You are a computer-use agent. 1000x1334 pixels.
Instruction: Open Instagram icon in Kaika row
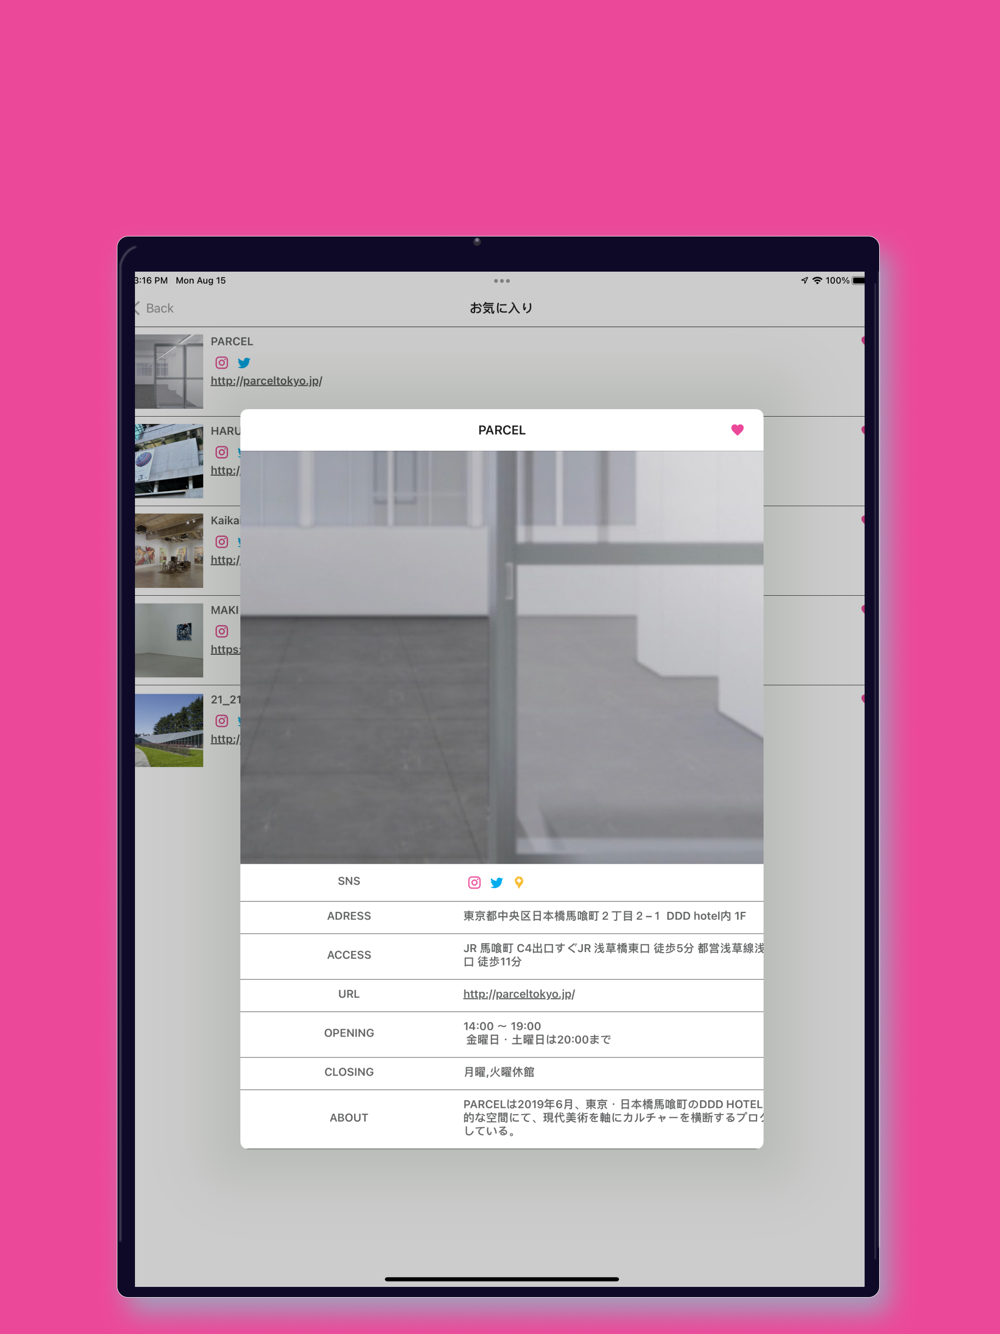tap(222, 542)
